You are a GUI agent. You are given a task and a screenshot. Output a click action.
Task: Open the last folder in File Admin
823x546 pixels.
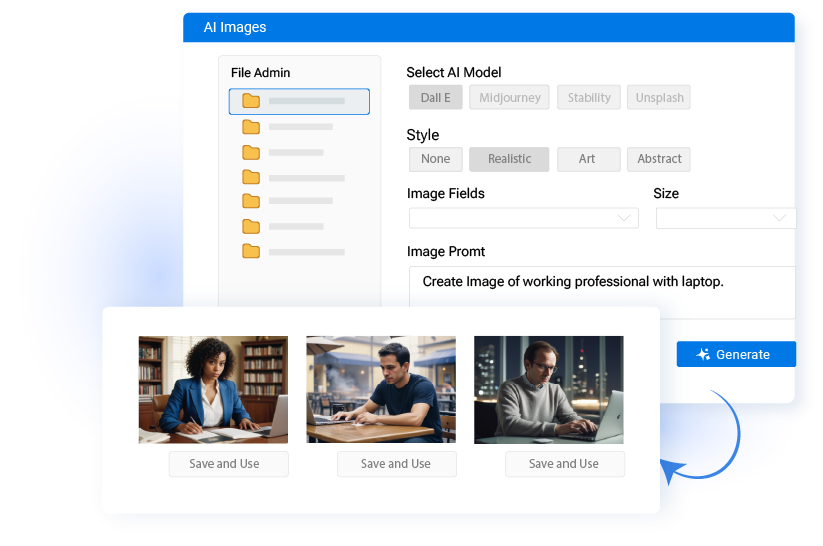point(294,252)
